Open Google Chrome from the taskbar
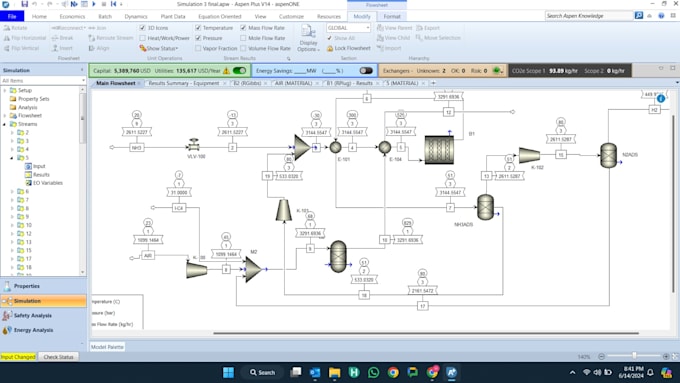 pos(393,372)
